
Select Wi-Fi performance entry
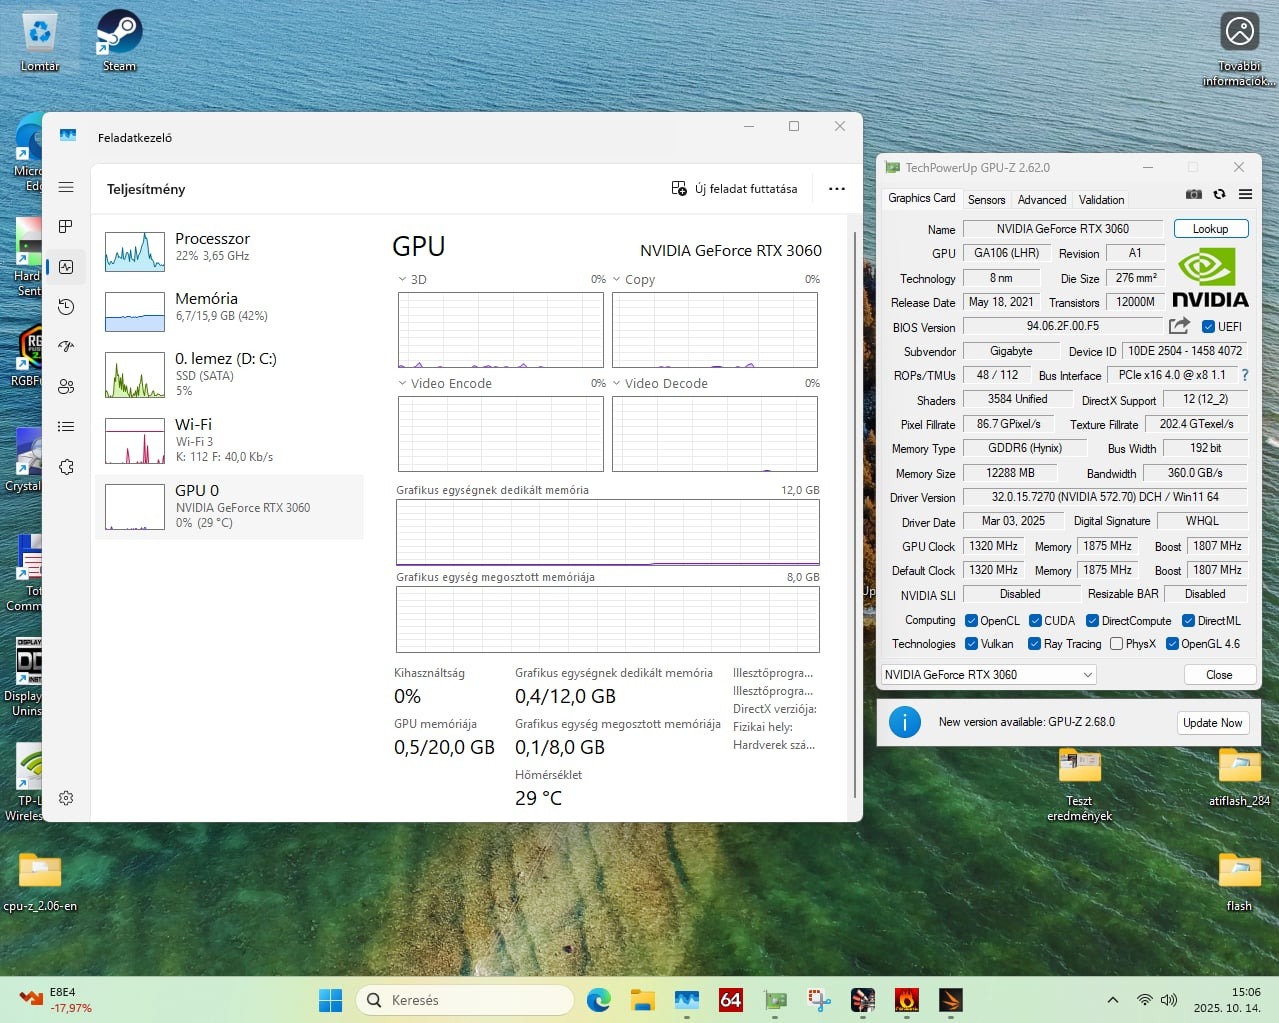tap(229, 439)
